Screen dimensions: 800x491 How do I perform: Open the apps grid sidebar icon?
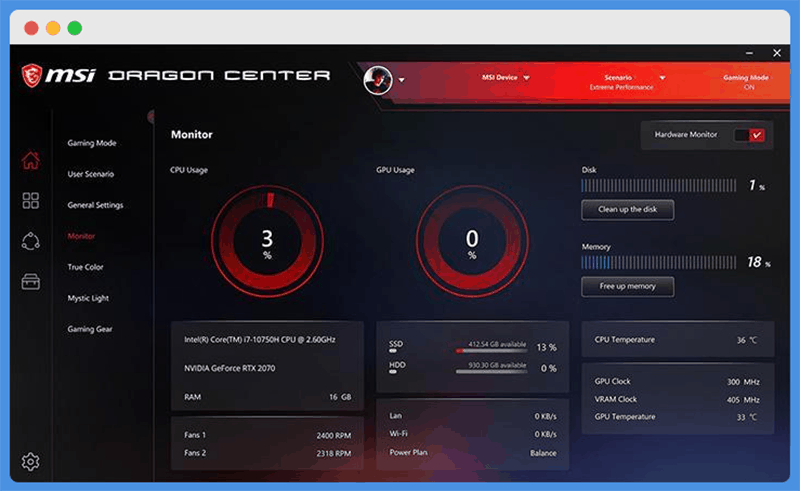(31, 201)
